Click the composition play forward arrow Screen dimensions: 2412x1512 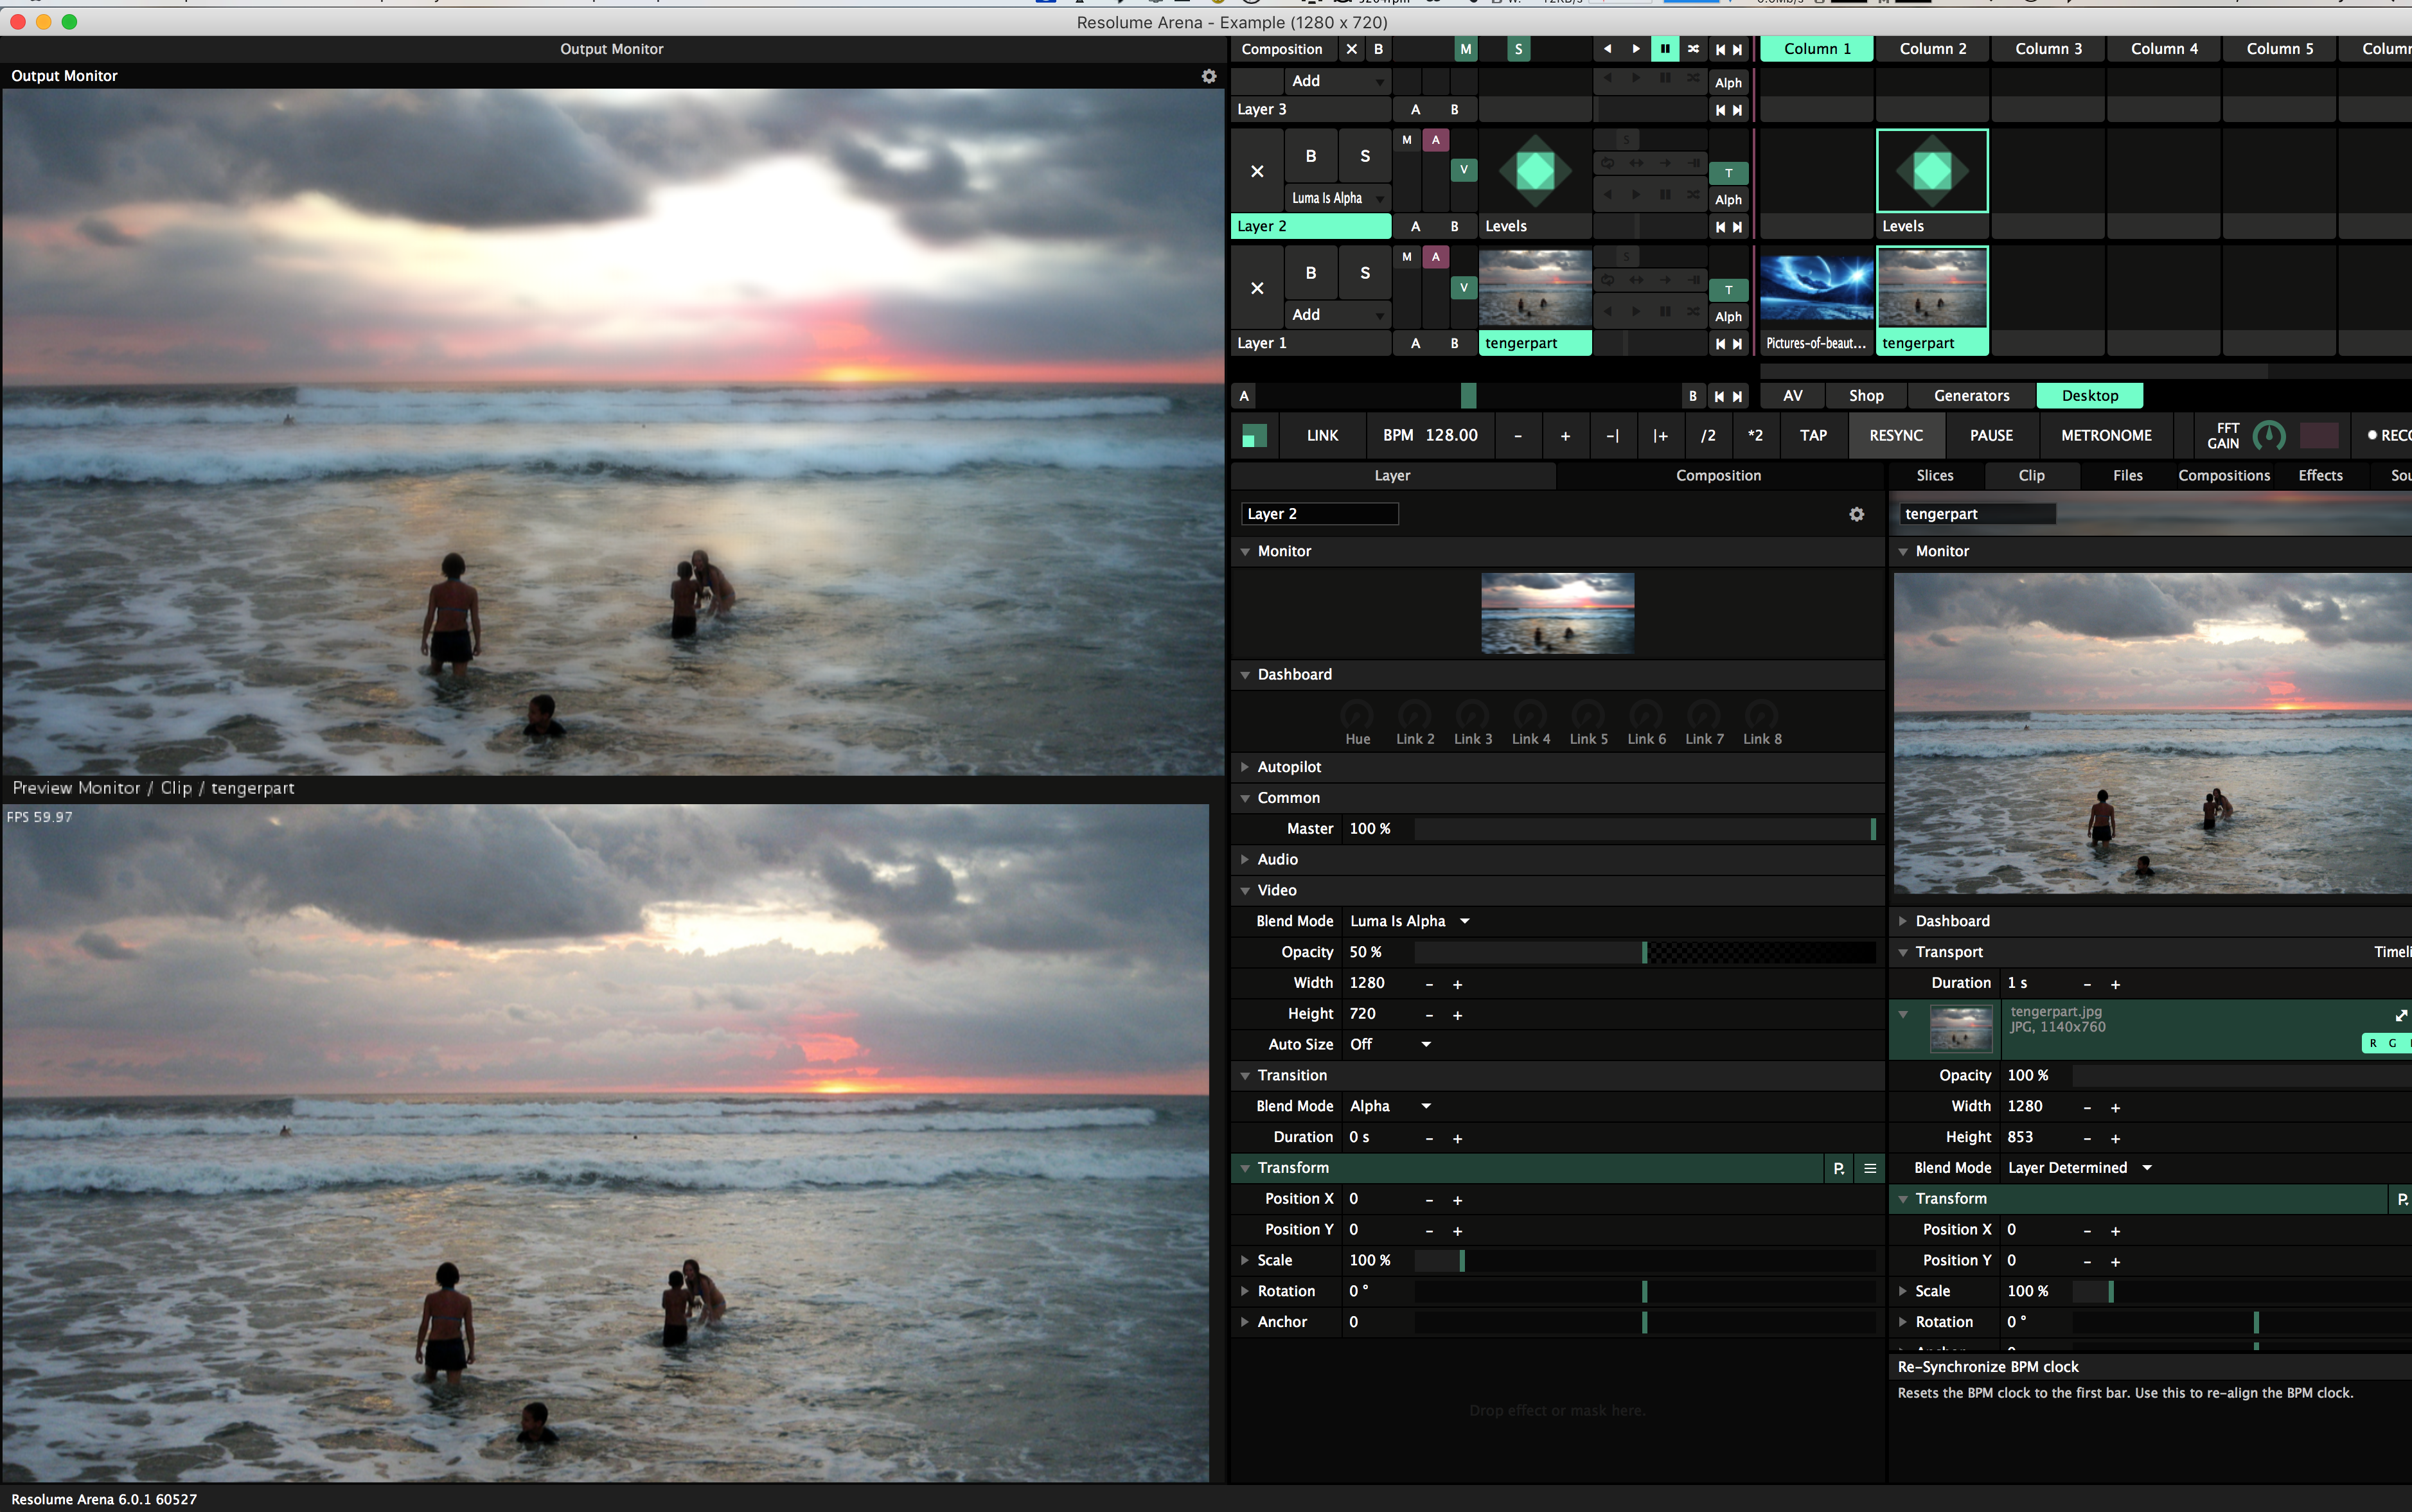pyautogui.click(x=1636, y=49)
